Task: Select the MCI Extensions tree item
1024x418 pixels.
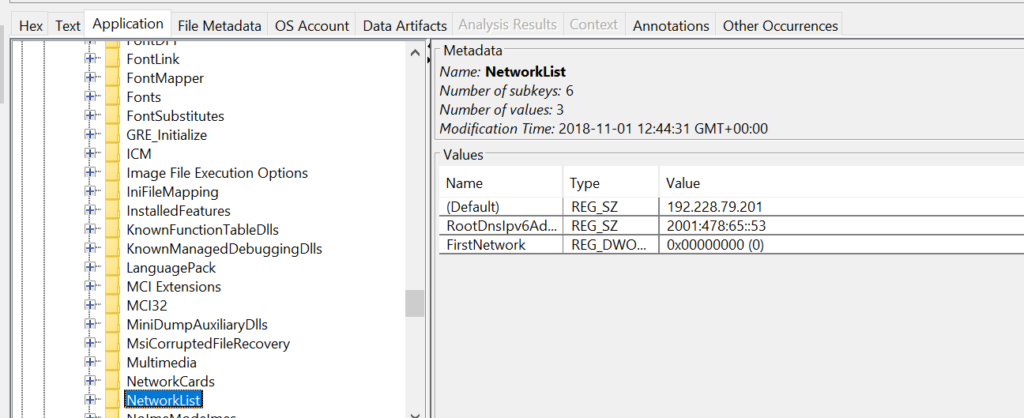Action: (174, 287)
